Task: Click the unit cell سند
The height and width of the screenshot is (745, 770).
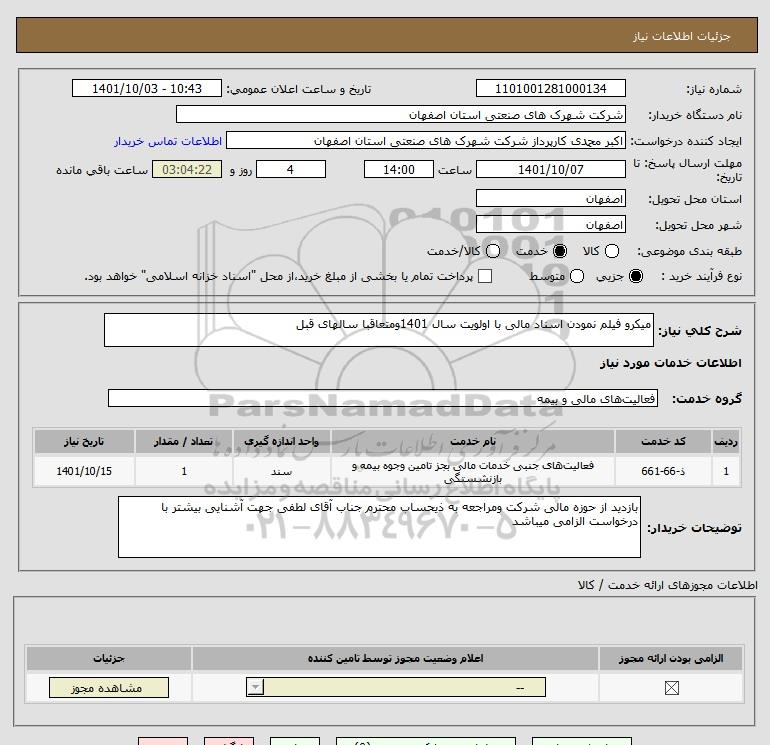Action: (x=281, y=471)
